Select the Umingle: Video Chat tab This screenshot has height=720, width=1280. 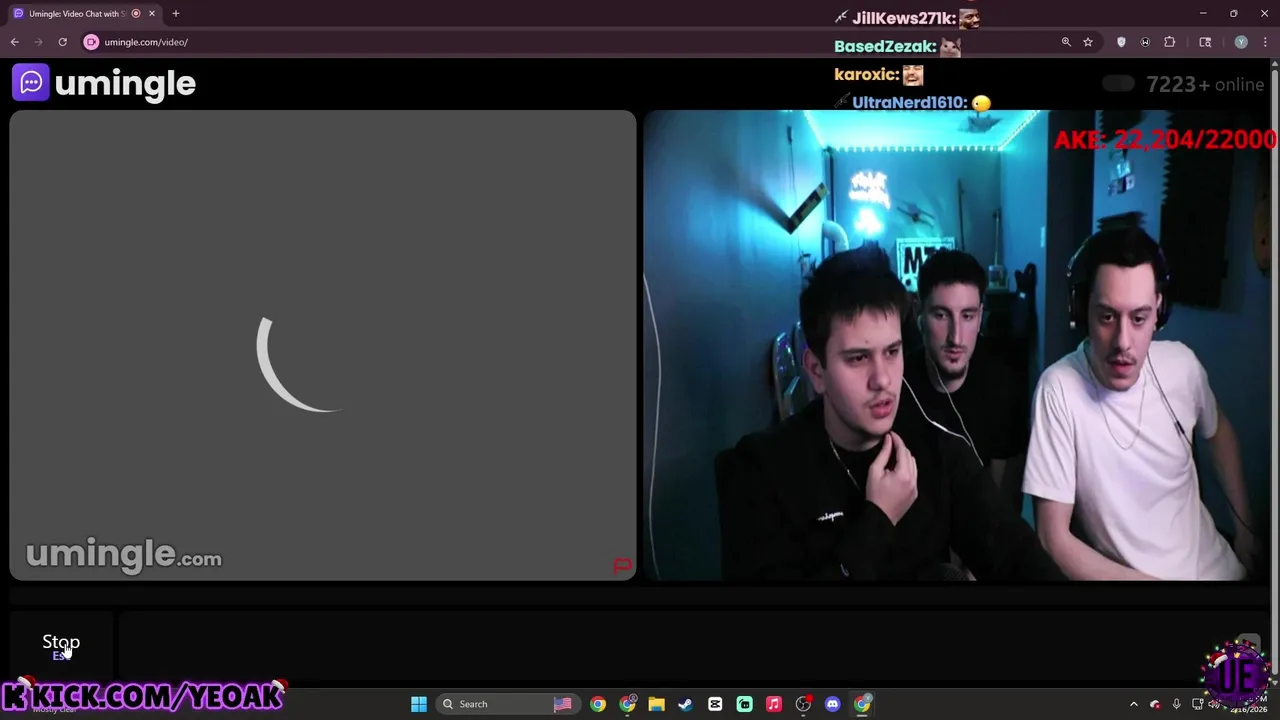click(84, 14)
